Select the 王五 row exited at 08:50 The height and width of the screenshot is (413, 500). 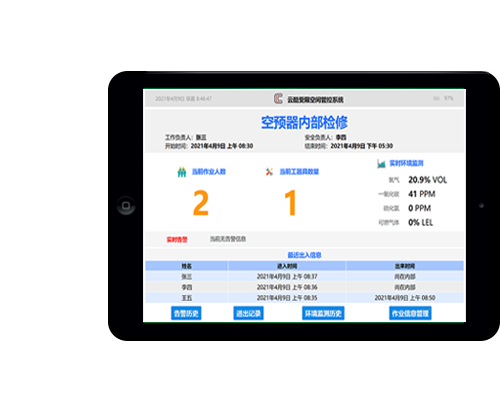click(x=304, y=298)
